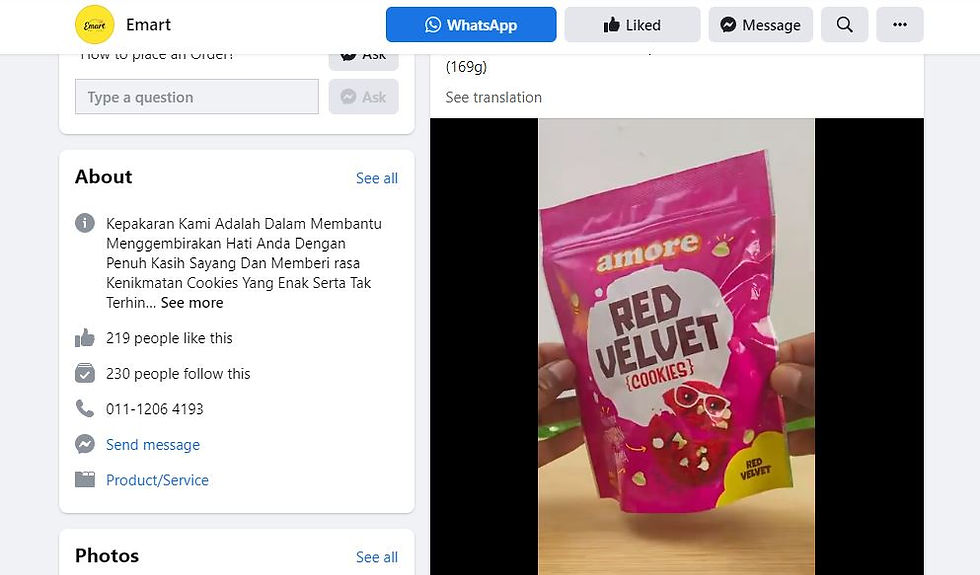980x575 pixels.
Task: Open See all in Photos section
Action: click(376, 557)
